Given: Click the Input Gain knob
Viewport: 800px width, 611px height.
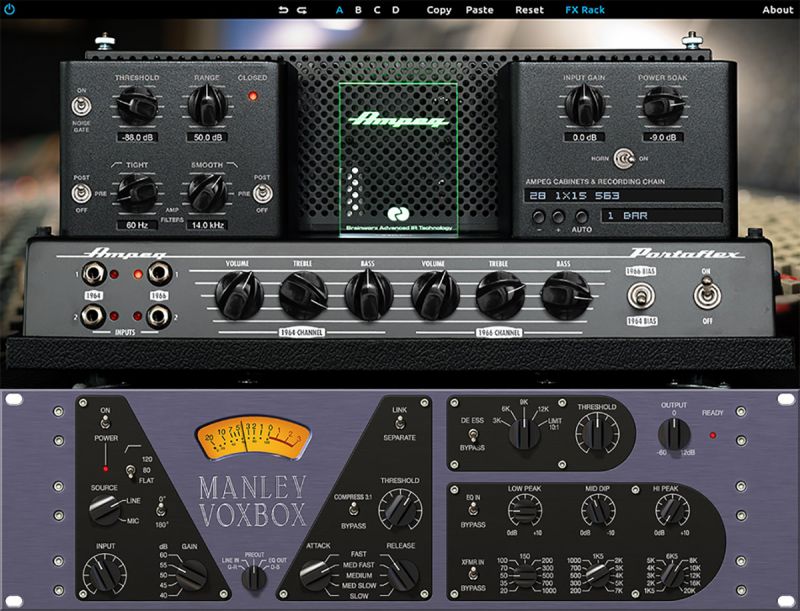Looking at the screenshot, I should tap(585, 106).
